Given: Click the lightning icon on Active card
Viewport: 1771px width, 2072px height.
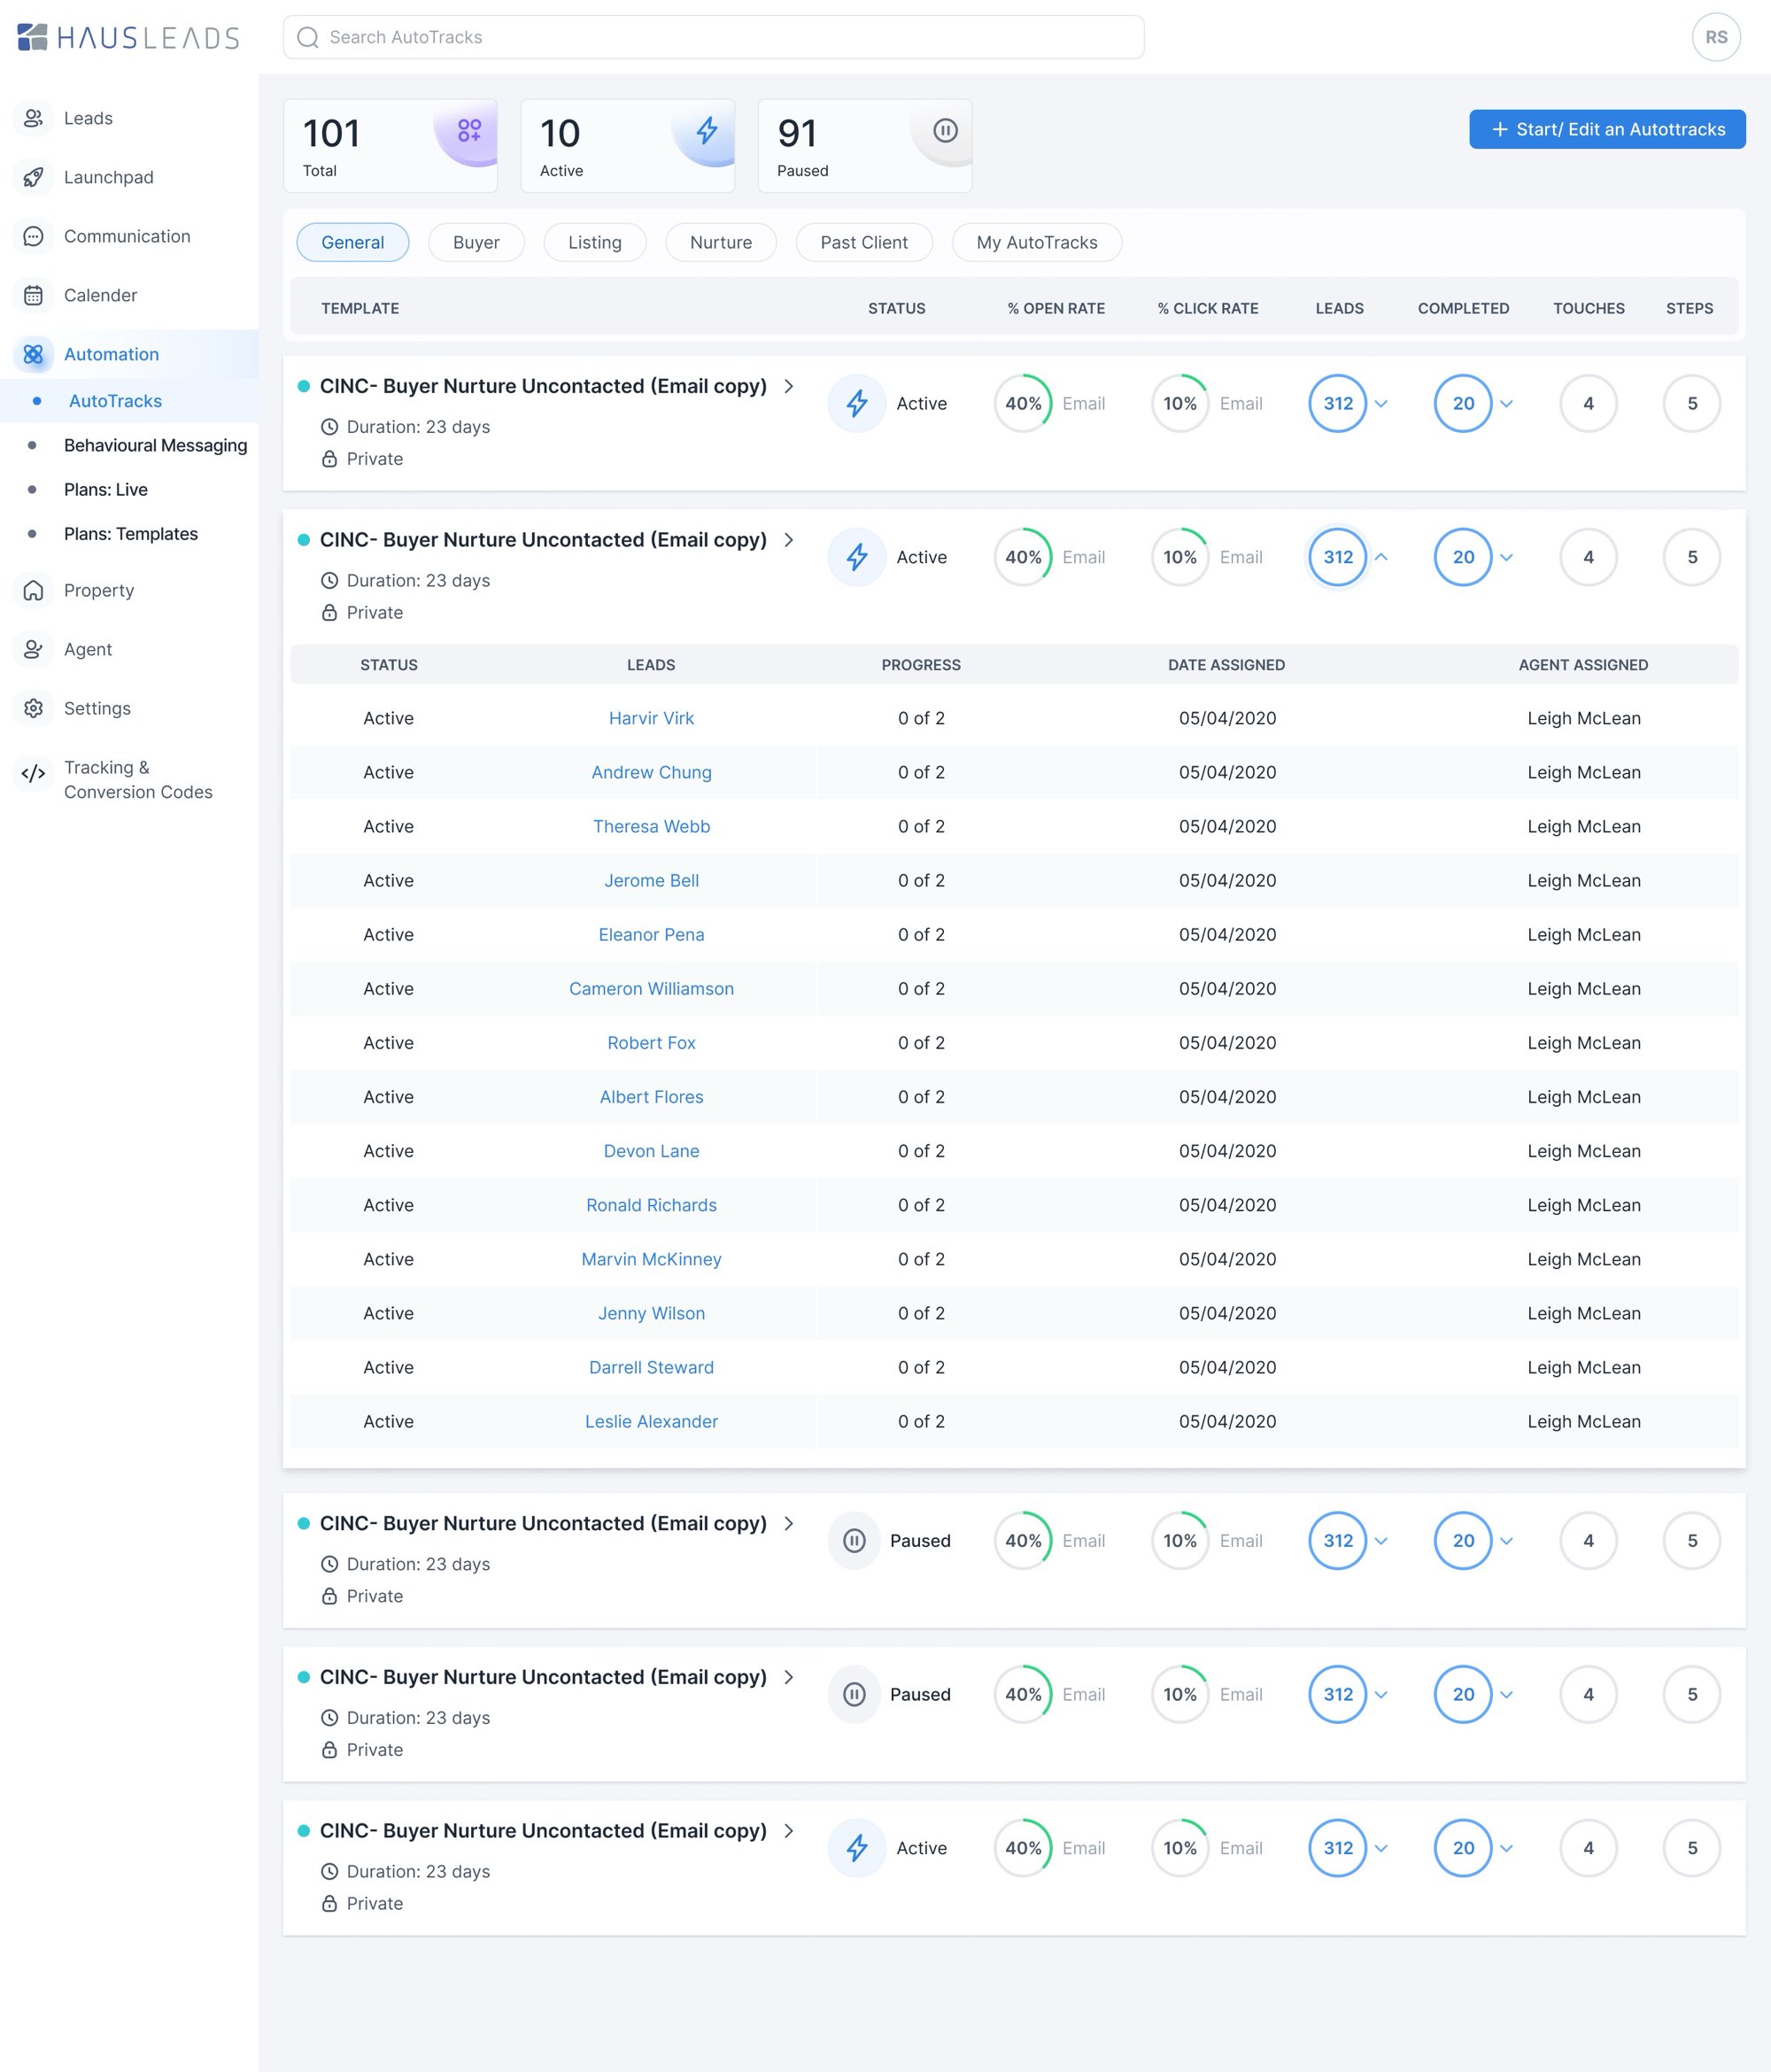Looking at the screenshot, I should point(707,130).
